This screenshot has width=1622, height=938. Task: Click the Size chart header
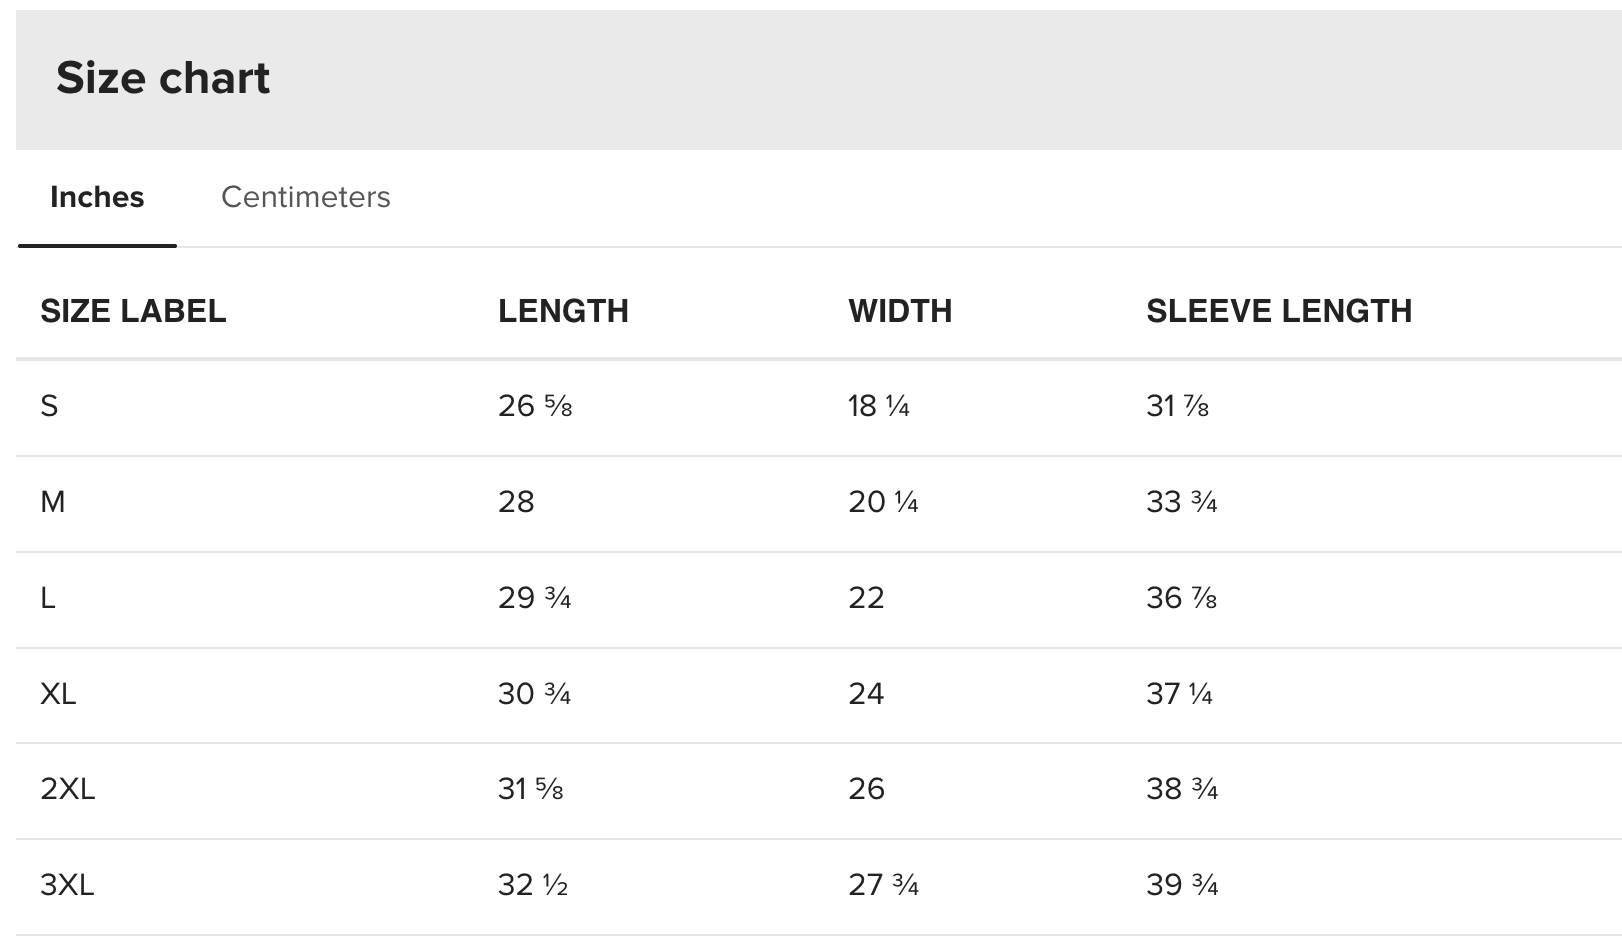point(164,77)
